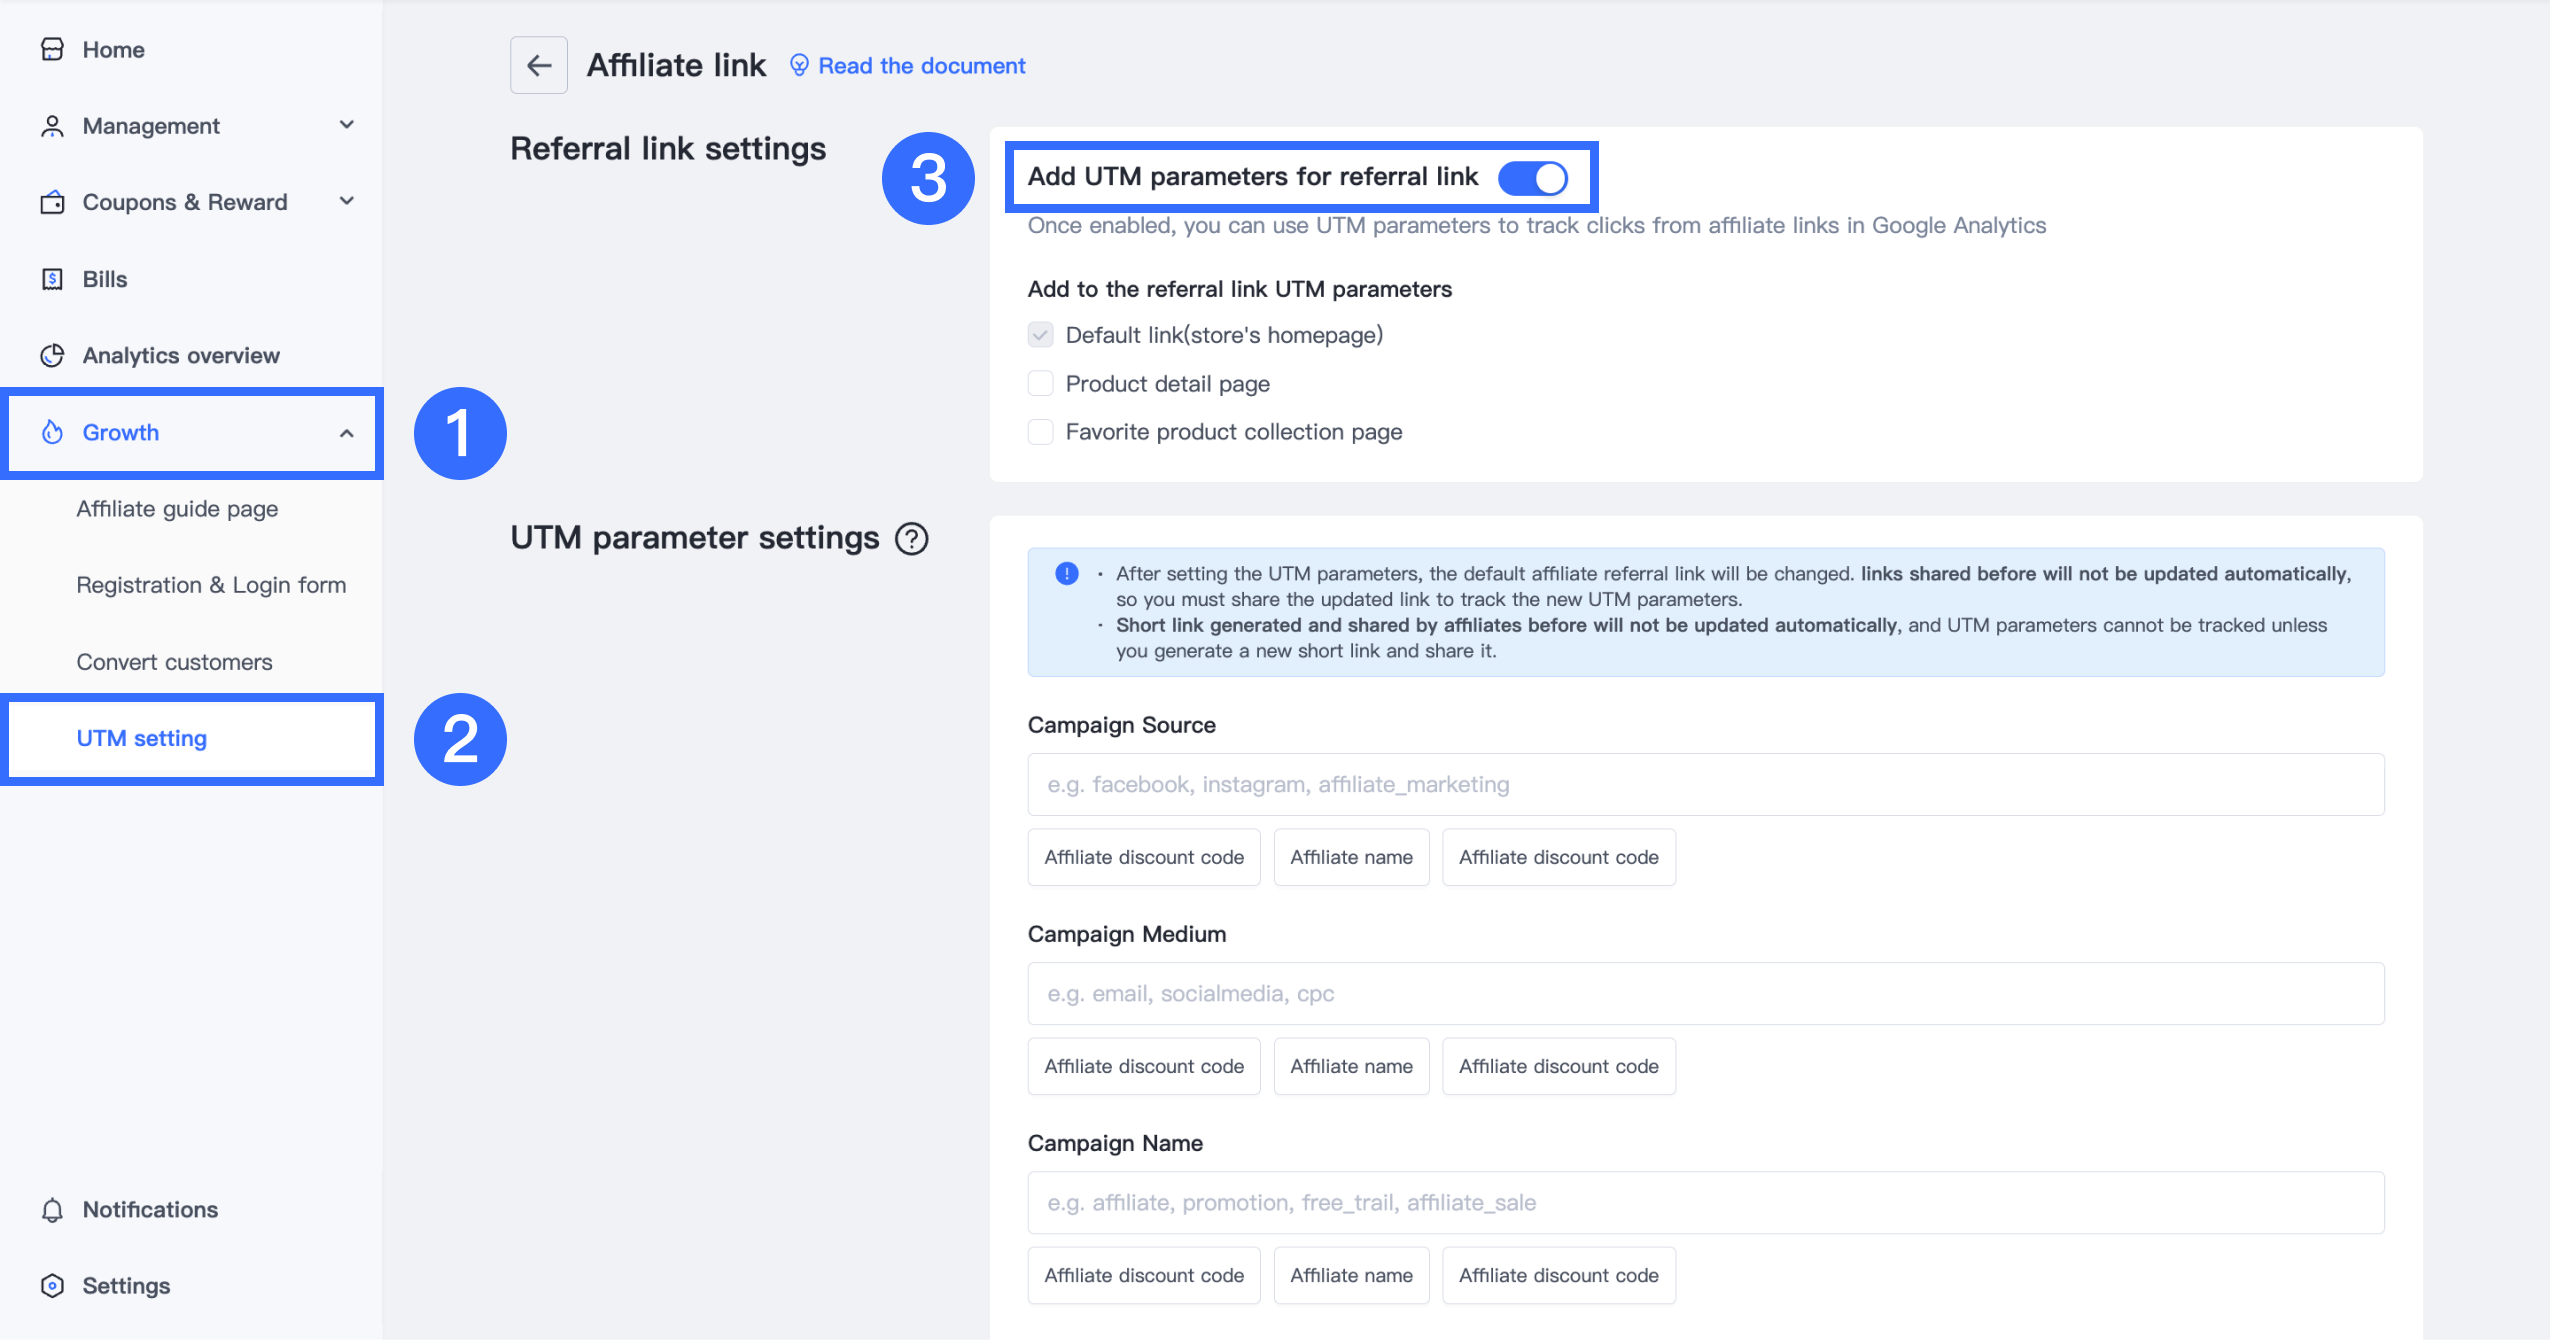Click the Bills receipt icon

click(52, 279)
